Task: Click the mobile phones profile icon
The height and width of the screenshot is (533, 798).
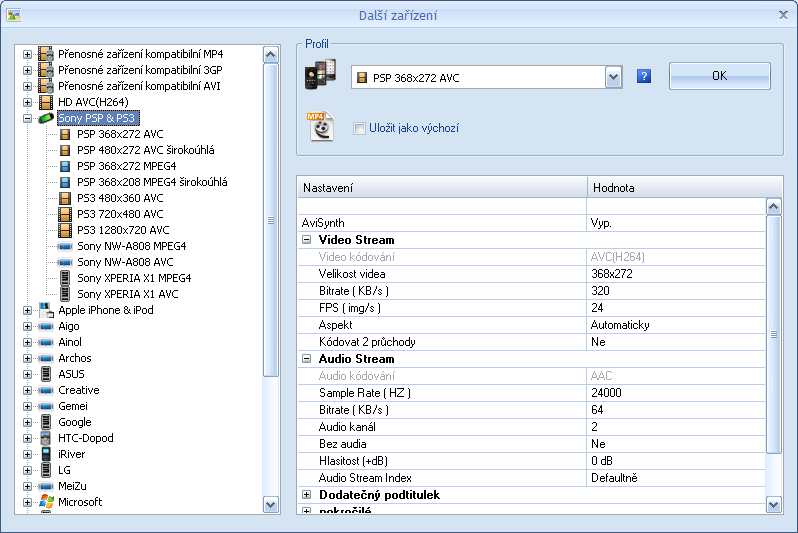Action: [320, 74]
